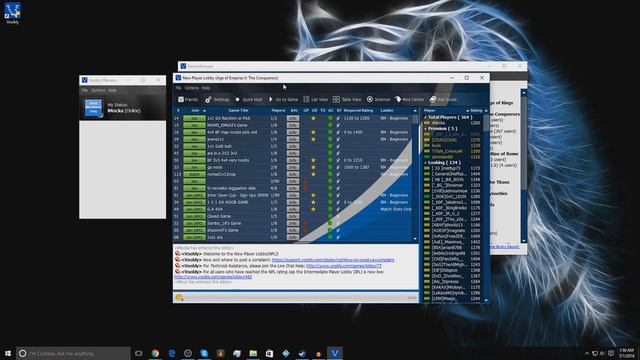Switch to List View
The width and height of the screenshot is (640, 360).
pyautogui.click(x=316, y=100)
